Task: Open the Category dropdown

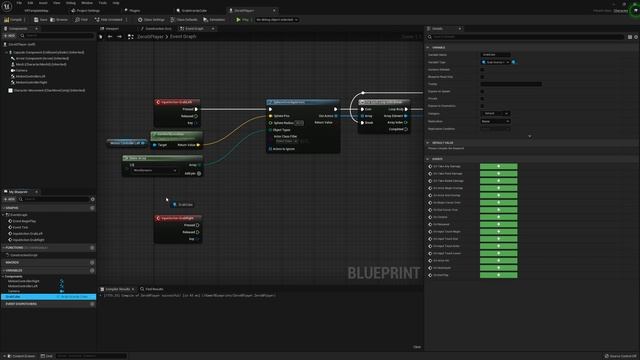Action: (496, 113)
